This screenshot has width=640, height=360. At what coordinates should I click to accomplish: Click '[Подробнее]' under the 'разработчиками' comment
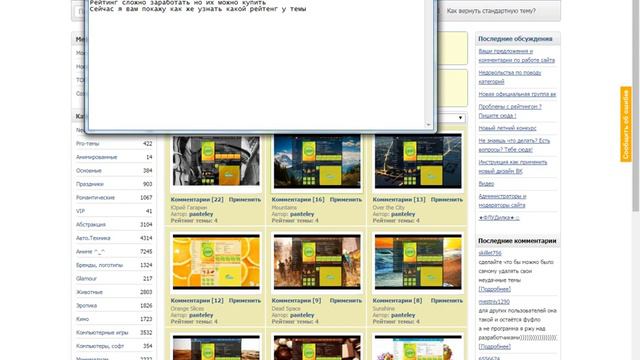click(494, 347)
